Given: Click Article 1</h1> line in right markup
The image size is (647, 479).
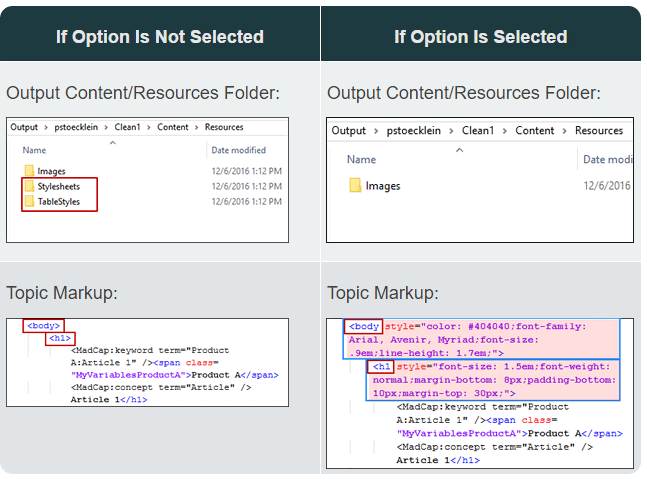Looking at the screenshot, I should click(x=438, y=460).
